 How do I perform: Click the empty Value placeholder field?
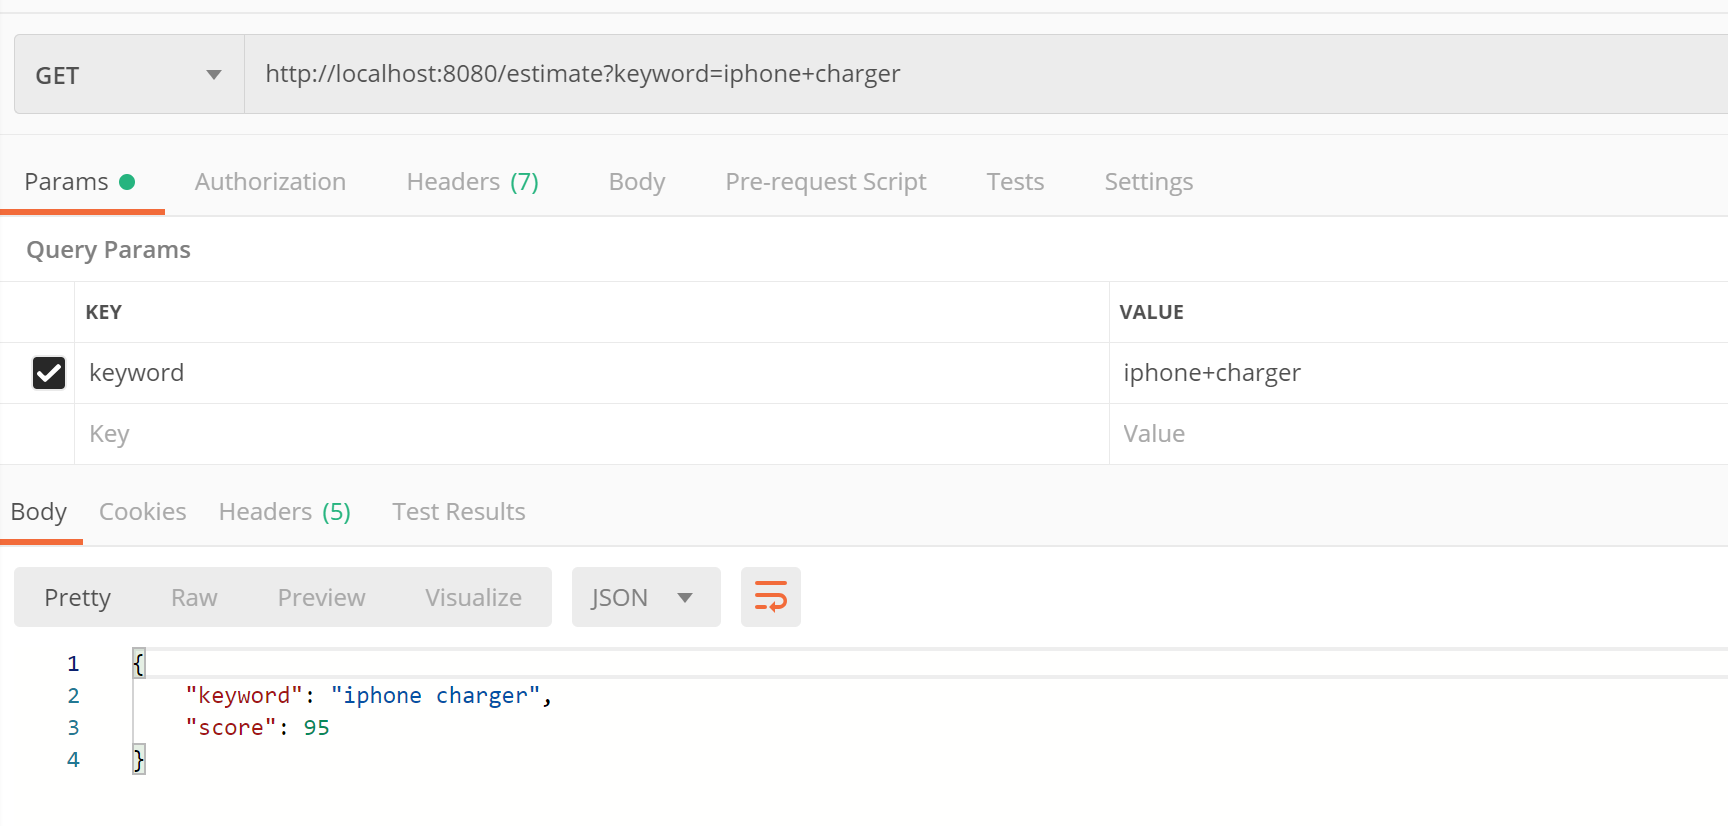[1419, 434]
